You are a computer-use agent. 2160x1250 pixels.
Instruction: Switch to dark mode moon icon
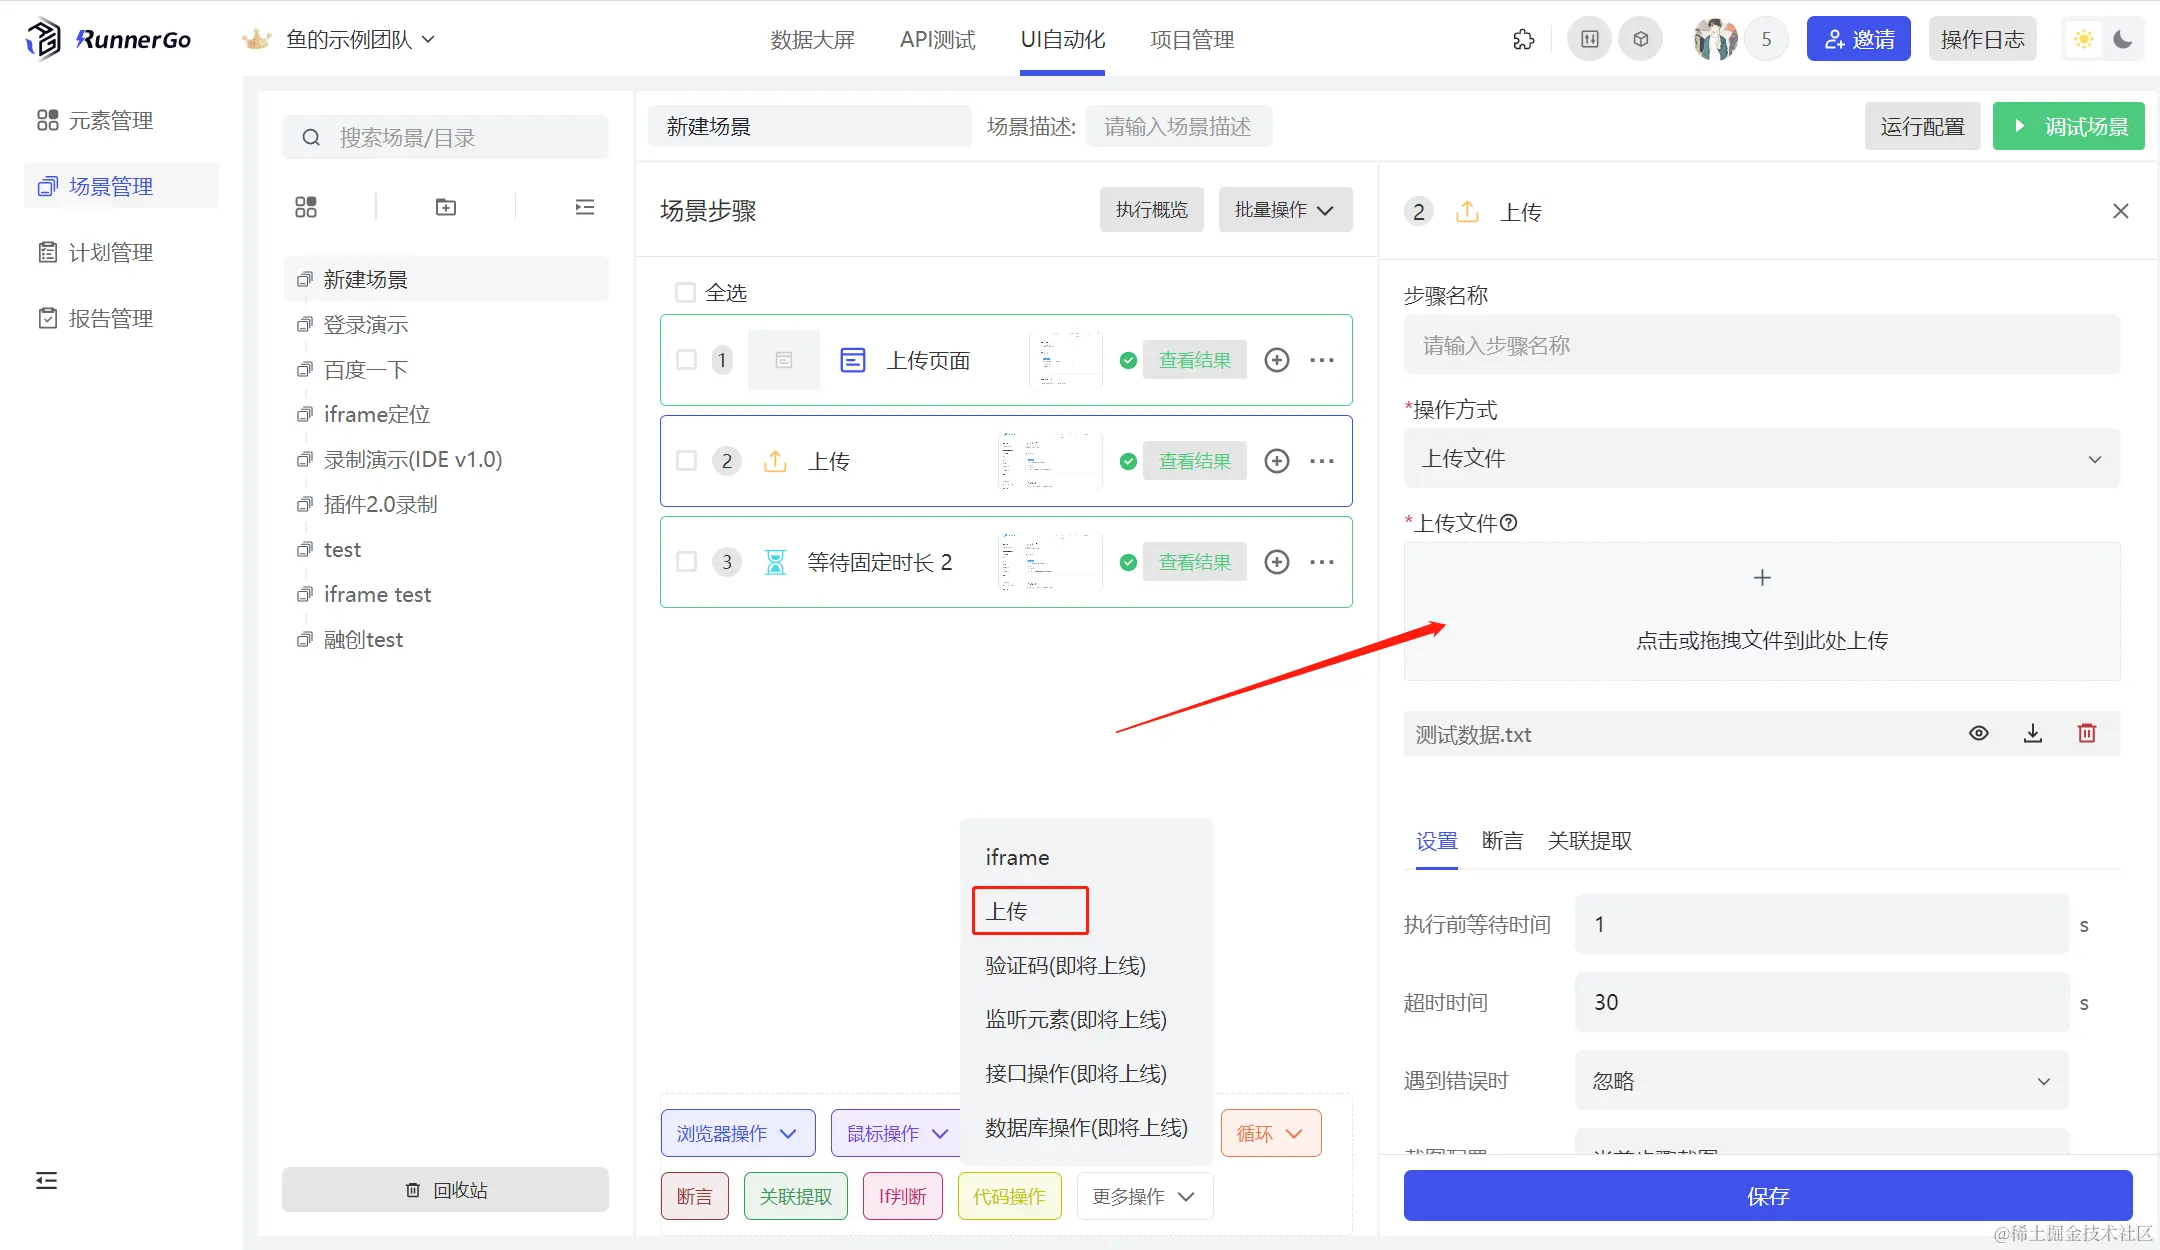click(2123, 40)
